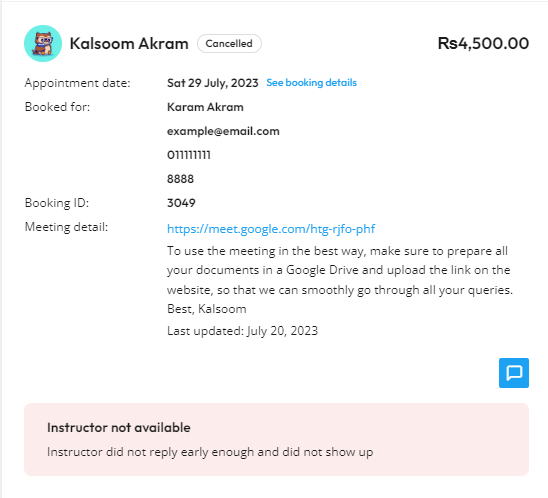
Task: Click the Rs4,500.00 price amount
Action: pos(483,43)
